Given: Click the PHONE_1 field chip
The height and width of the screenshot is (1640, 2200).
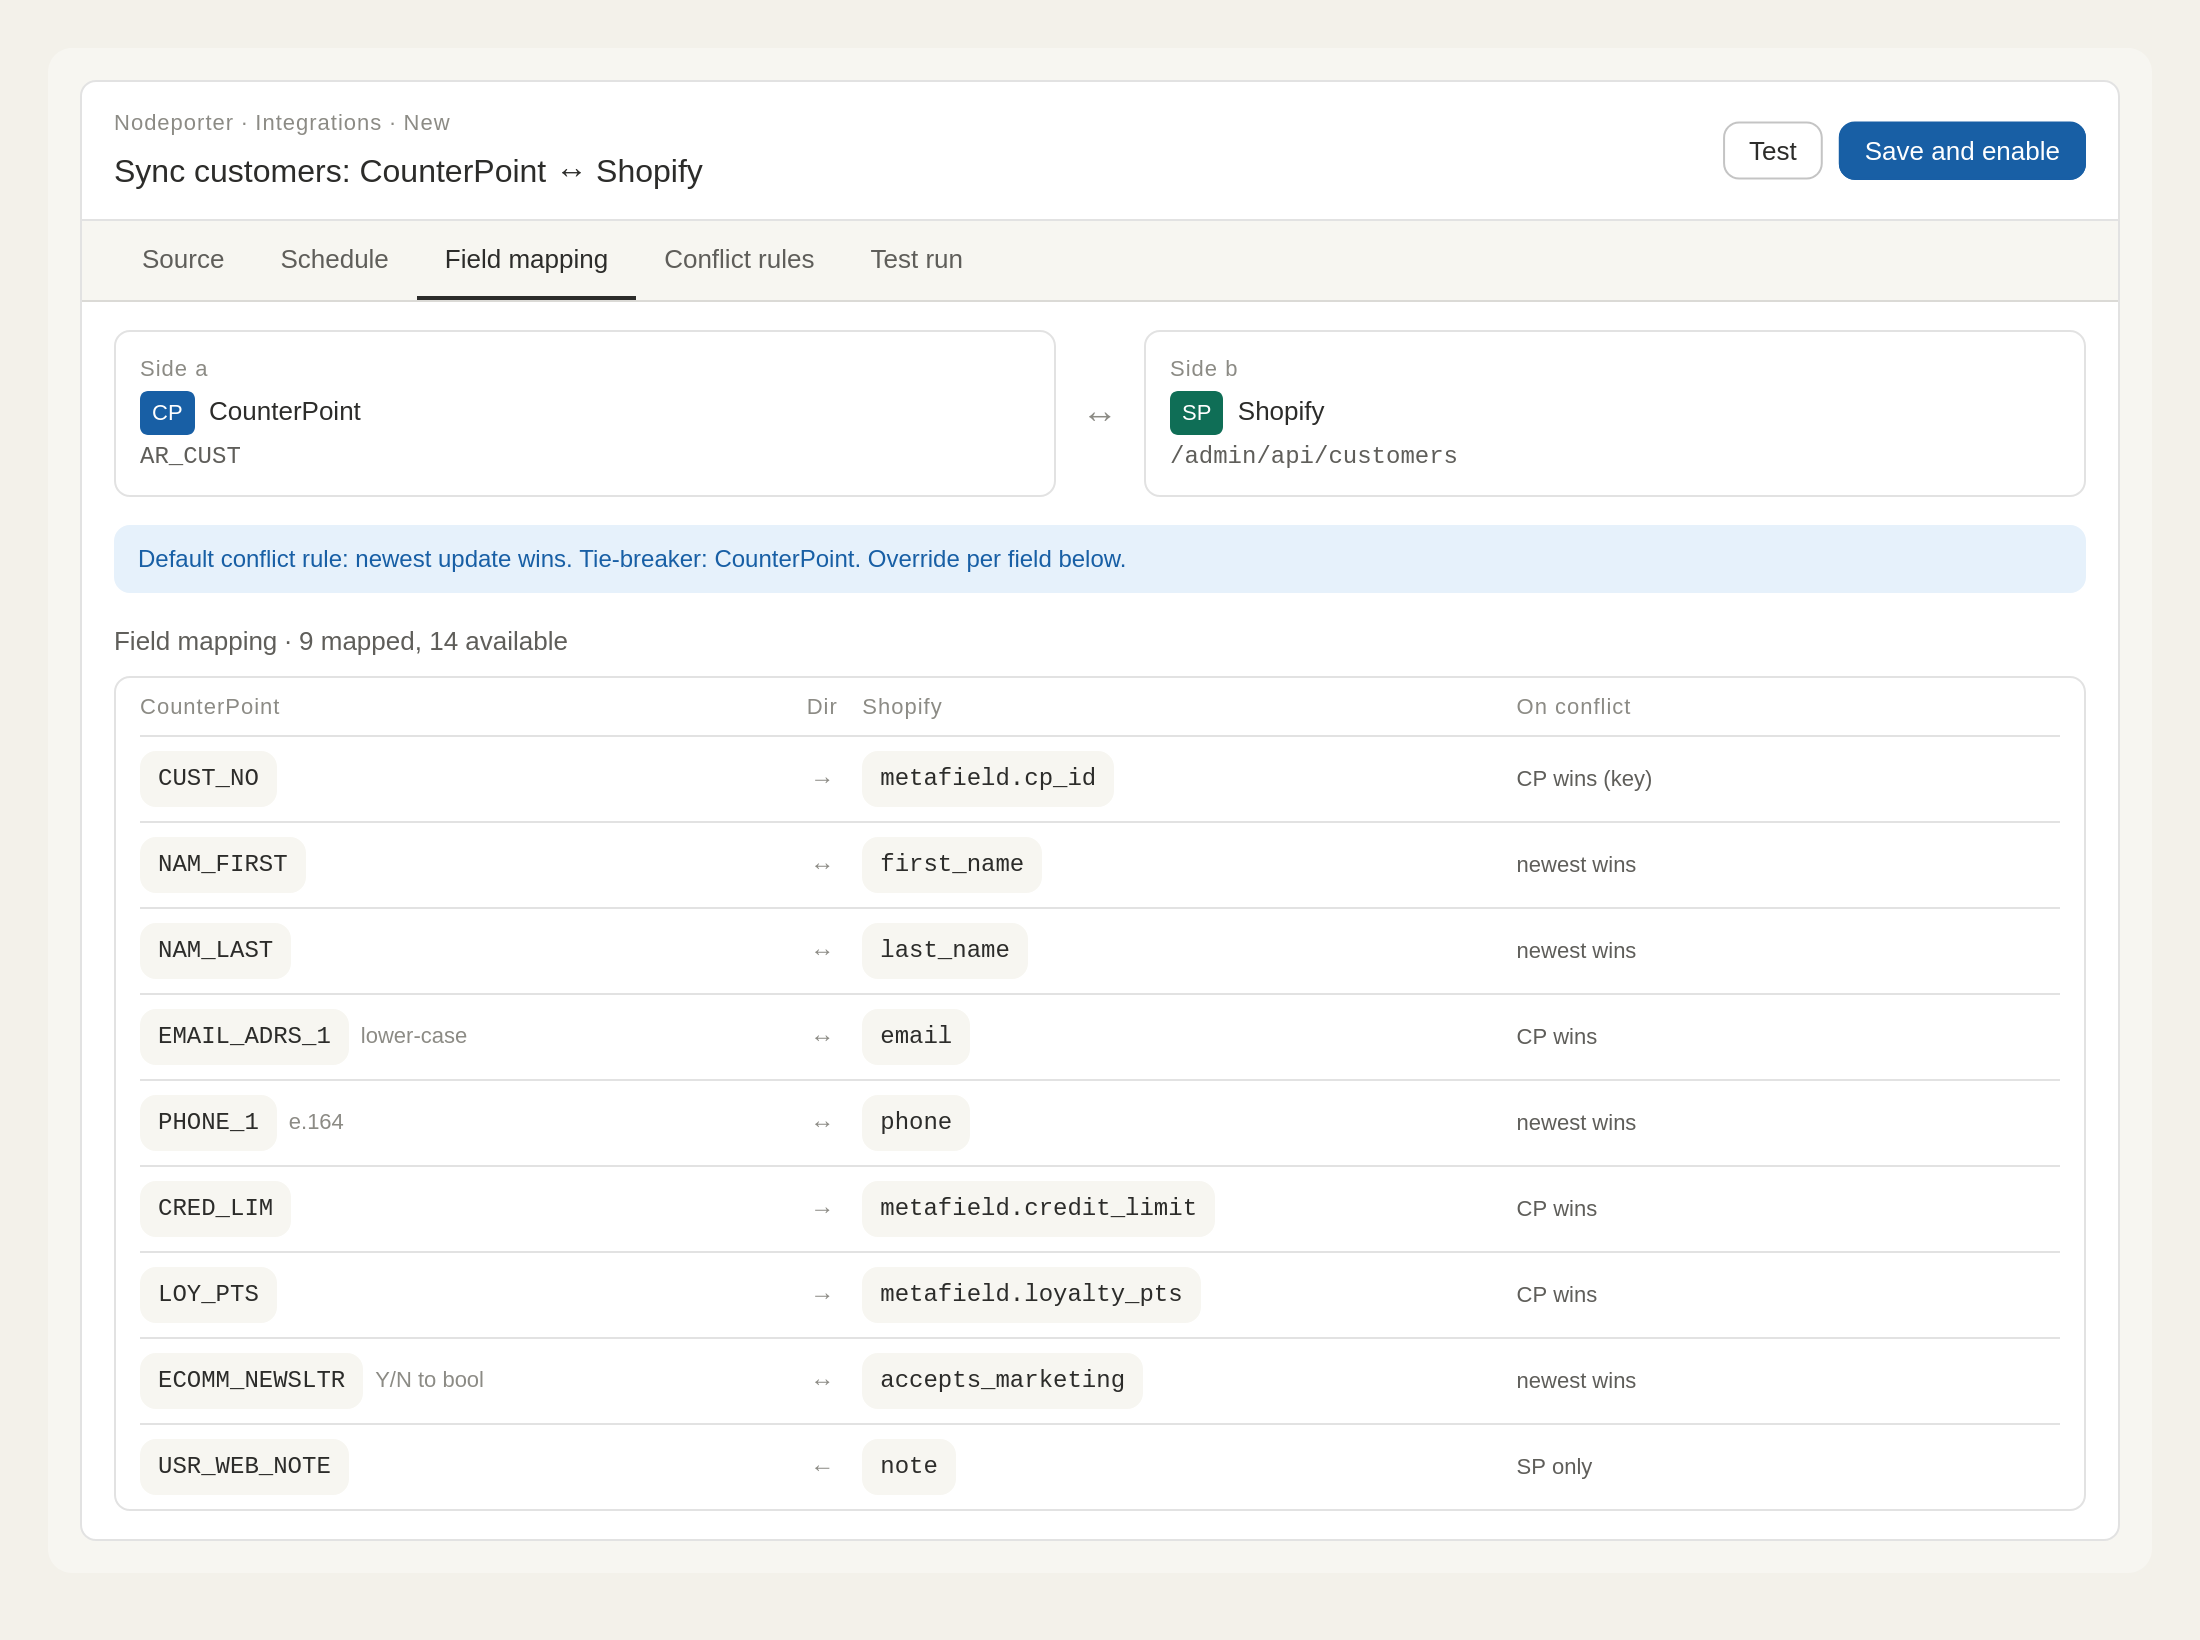Looking at the screenshot, I should point(208,1122).
